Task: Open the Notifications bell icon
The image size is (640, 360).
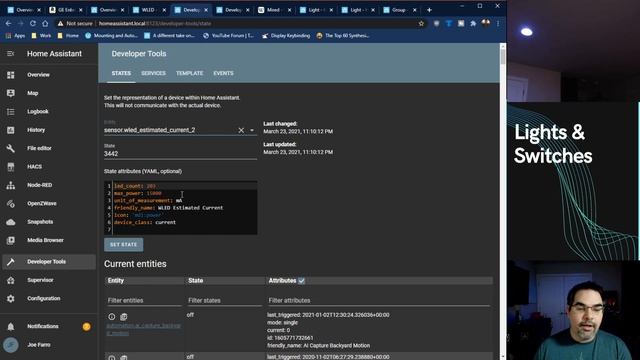Action: tap(11, 326)
